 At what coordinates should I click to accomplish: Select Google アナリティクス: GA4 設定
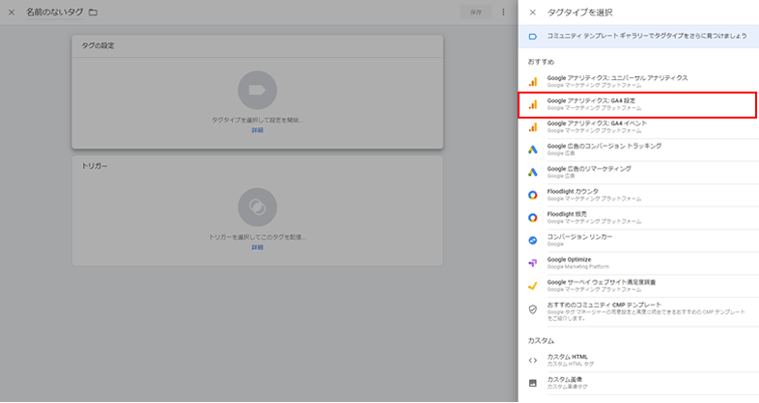click(637, 104)
